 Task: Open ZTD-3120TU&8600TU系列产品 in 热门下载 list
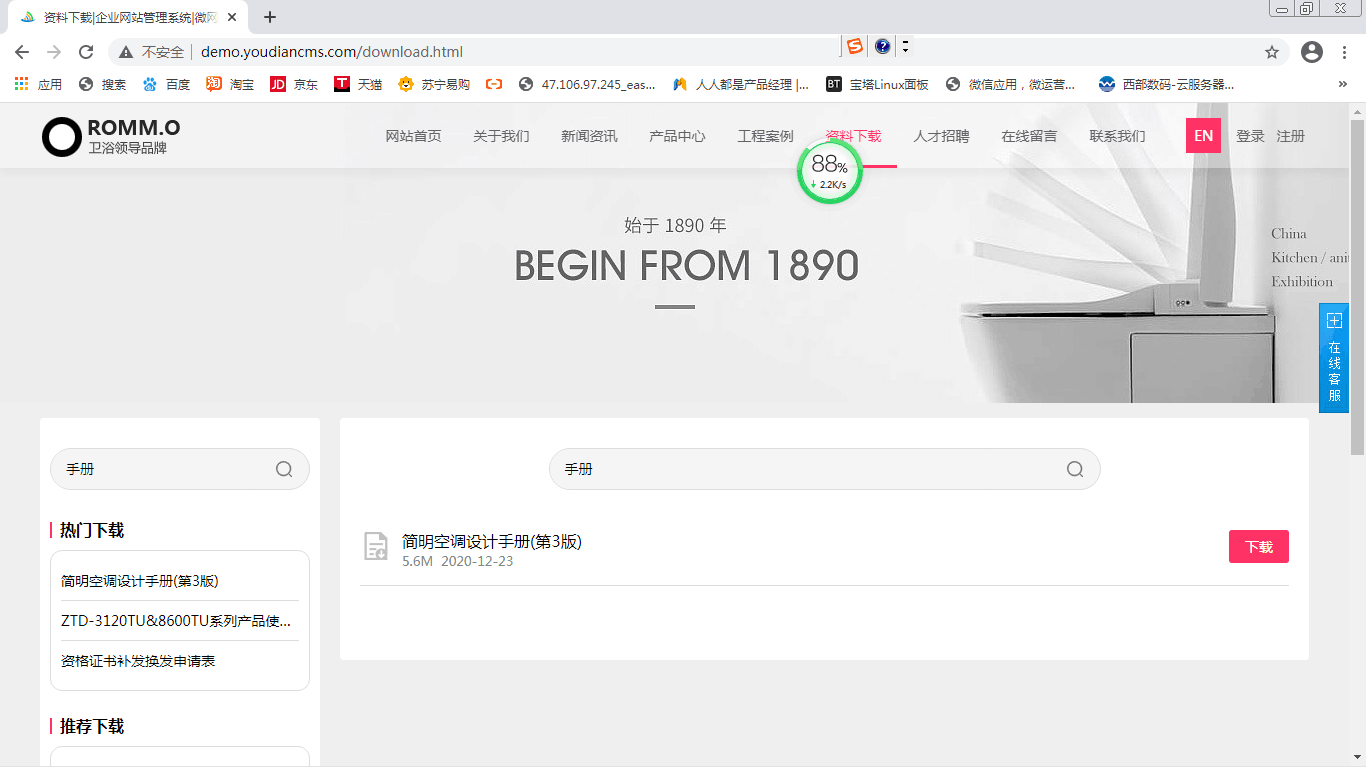click(x=176, y=621)
